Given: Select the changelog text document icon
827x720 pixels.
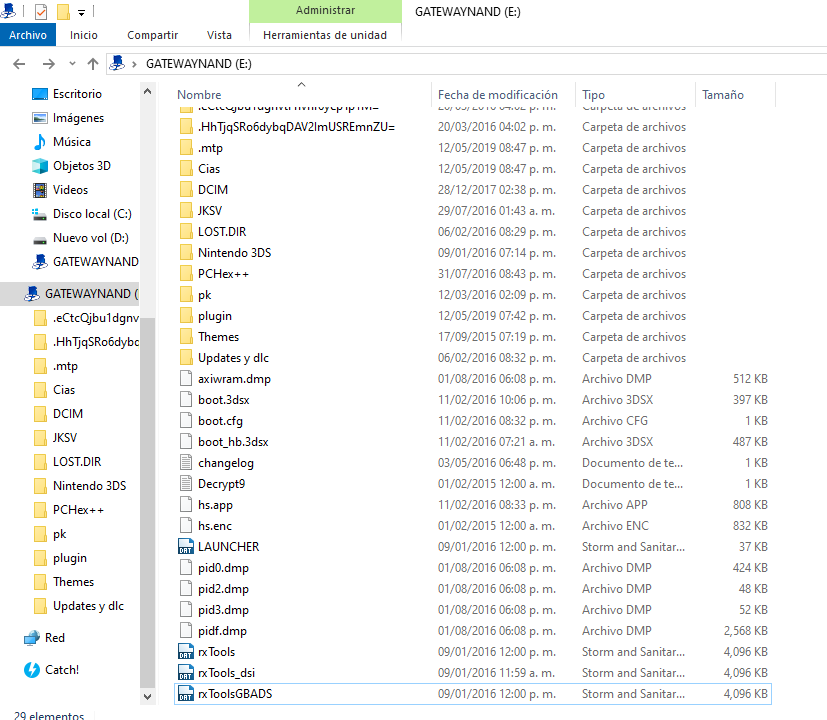Looking at the screenshot, I should point(186,463).
